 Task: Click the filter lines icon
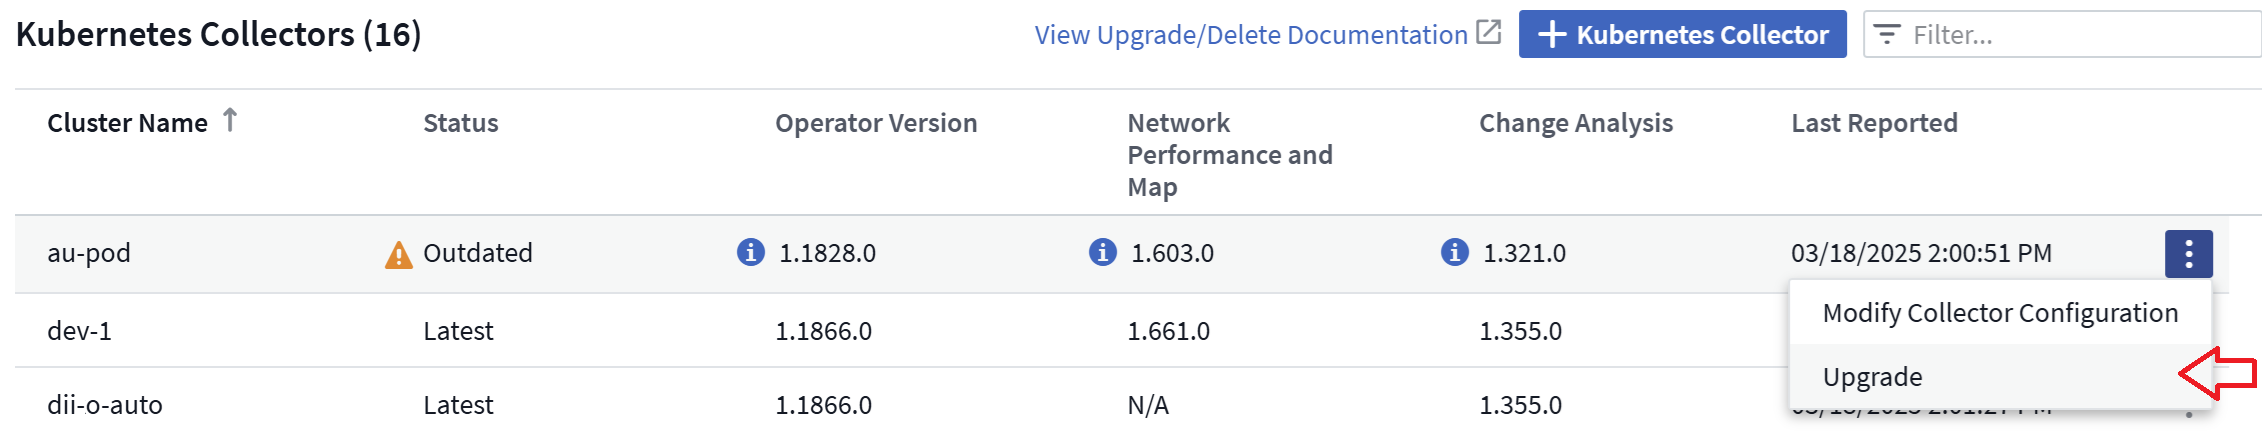[x=1886, y=35]
